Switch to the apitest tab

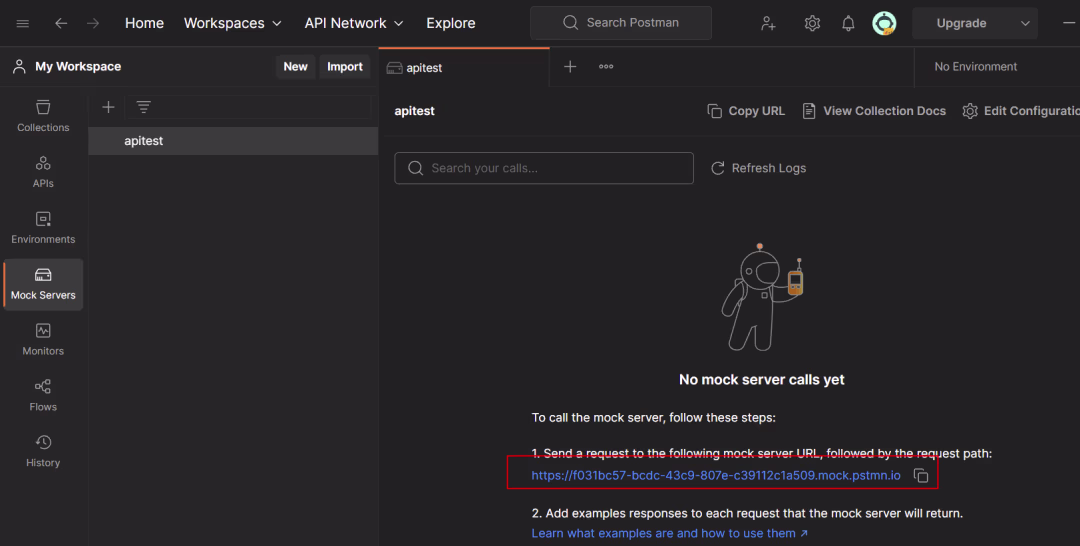(x=464, y=67)
